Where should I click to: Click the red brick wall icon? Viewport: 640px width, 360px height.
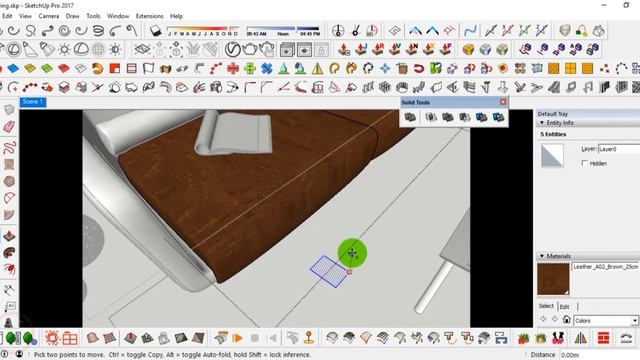pos(603,338)
